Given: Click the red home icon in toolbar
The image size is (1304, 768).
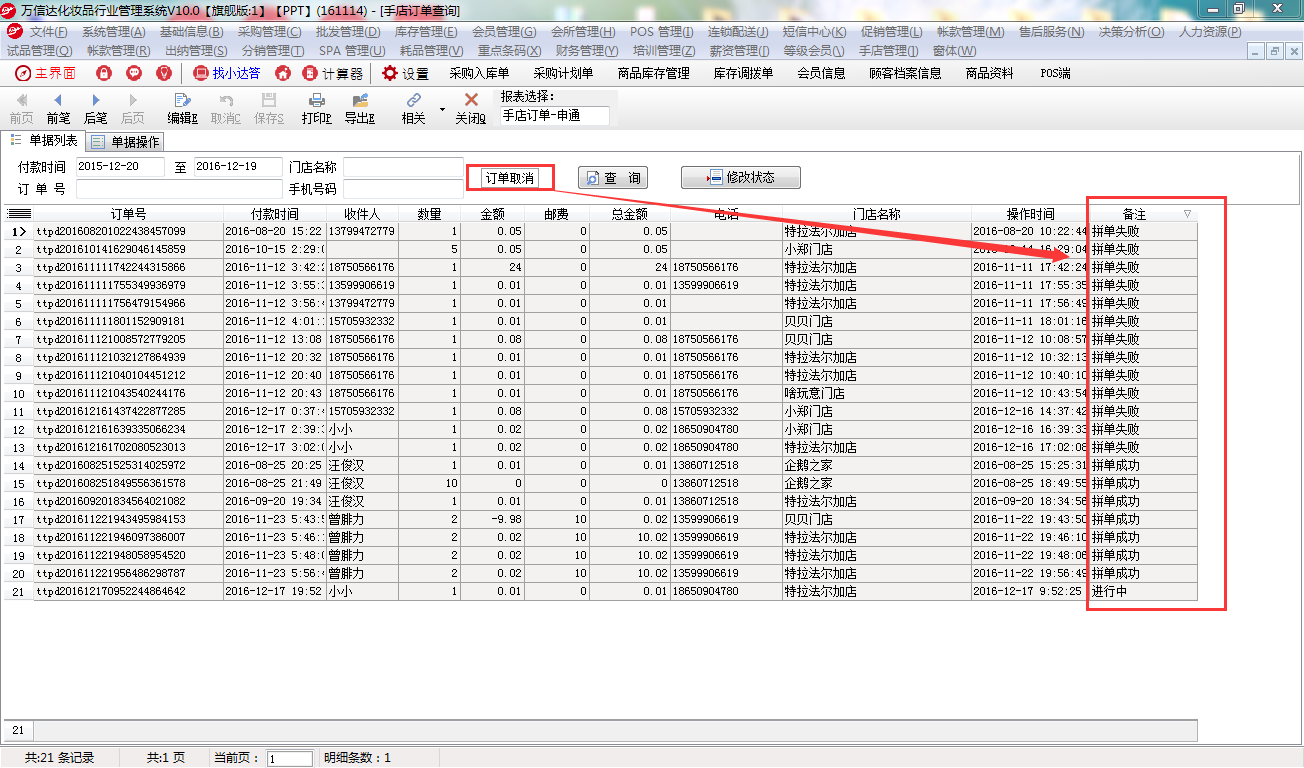Looking at the screenshot, I should (x=283, y=73).
